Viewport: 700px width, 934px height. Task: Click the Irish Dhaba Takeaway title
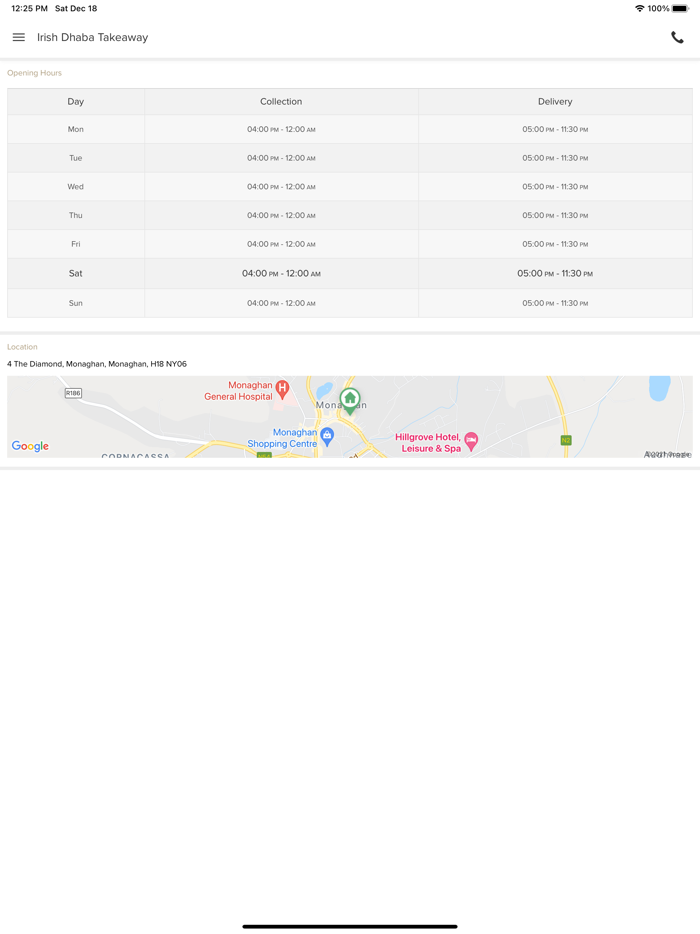92,38
